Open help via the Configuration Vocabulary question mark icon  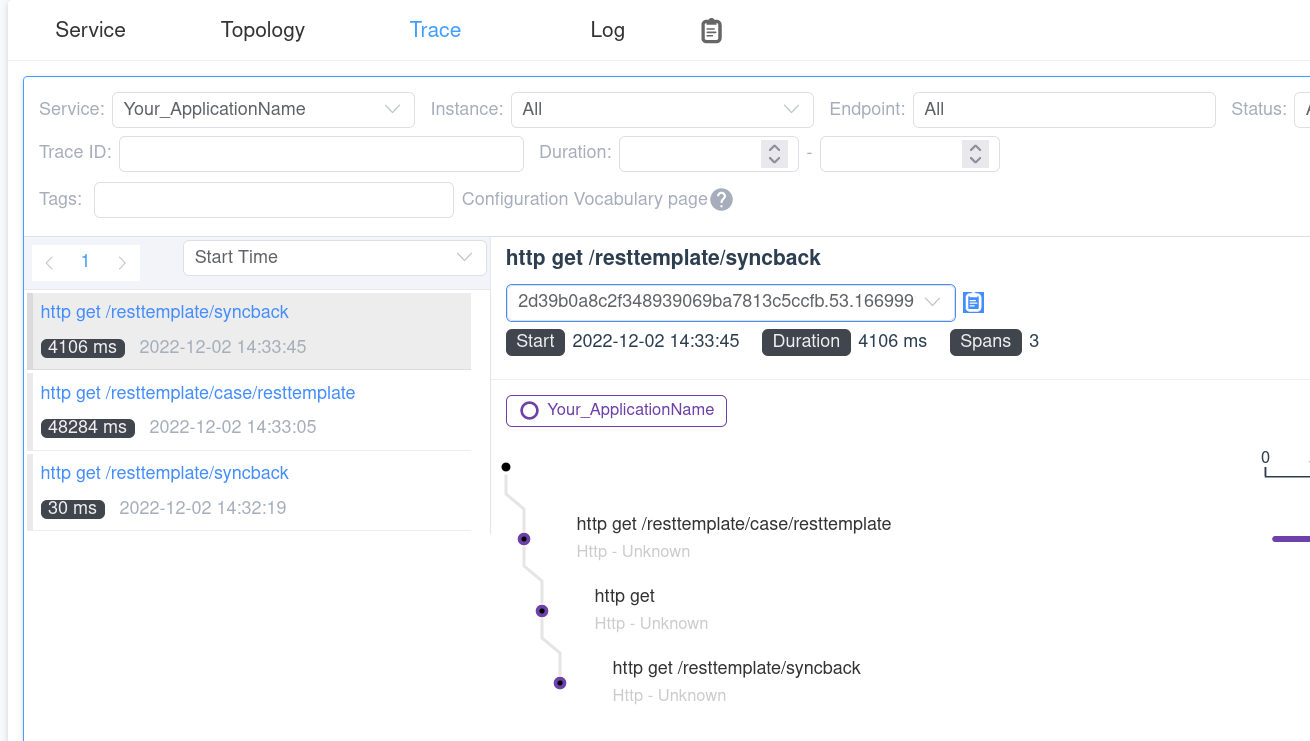[x=721, y=199]
